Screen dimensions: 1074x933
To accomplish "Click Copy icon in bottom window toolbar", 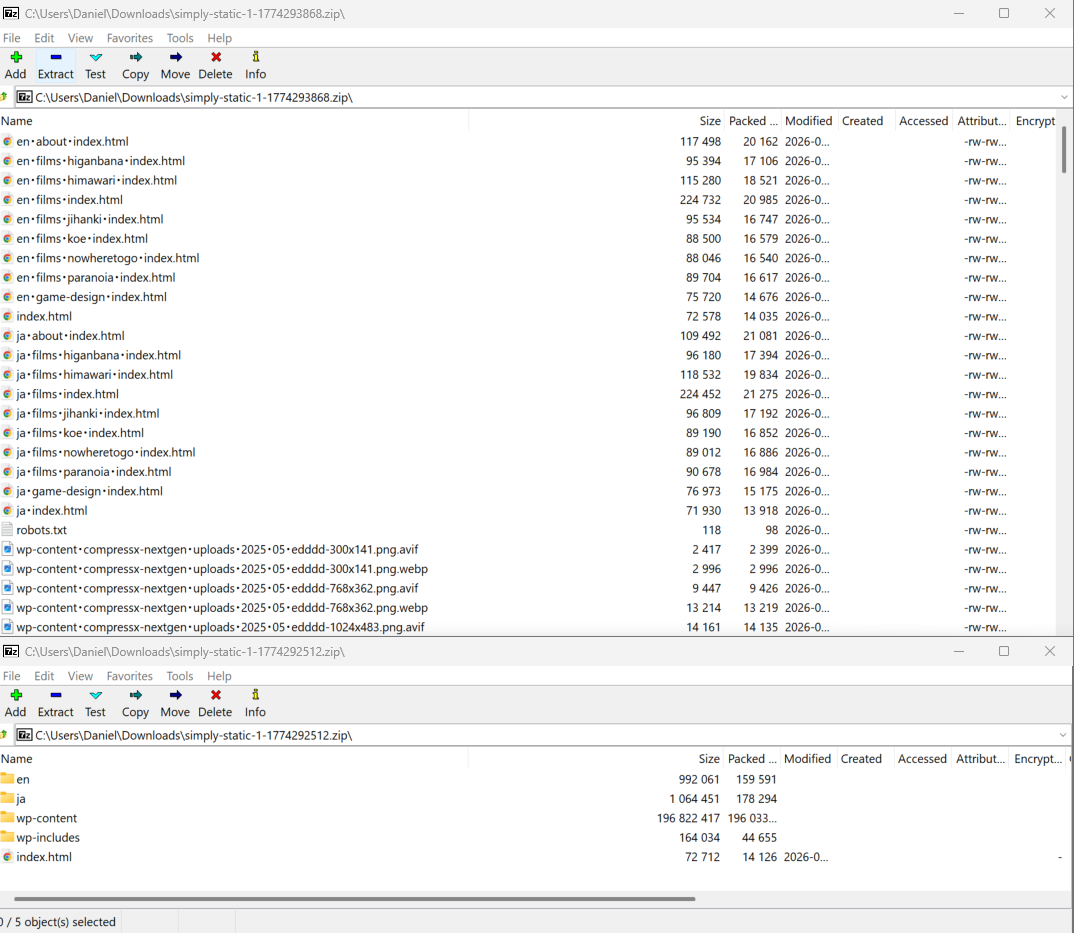I will 136,695.
